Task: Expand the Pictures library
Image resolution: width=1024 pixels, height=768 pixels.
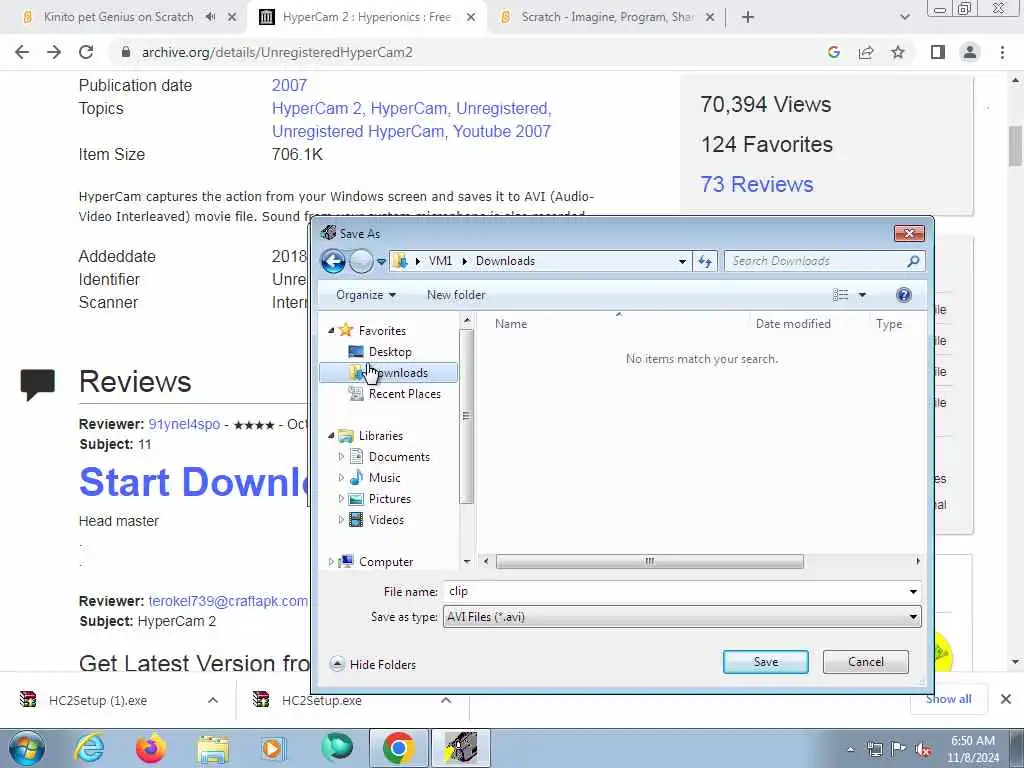Action: click(x=341, y=499)
